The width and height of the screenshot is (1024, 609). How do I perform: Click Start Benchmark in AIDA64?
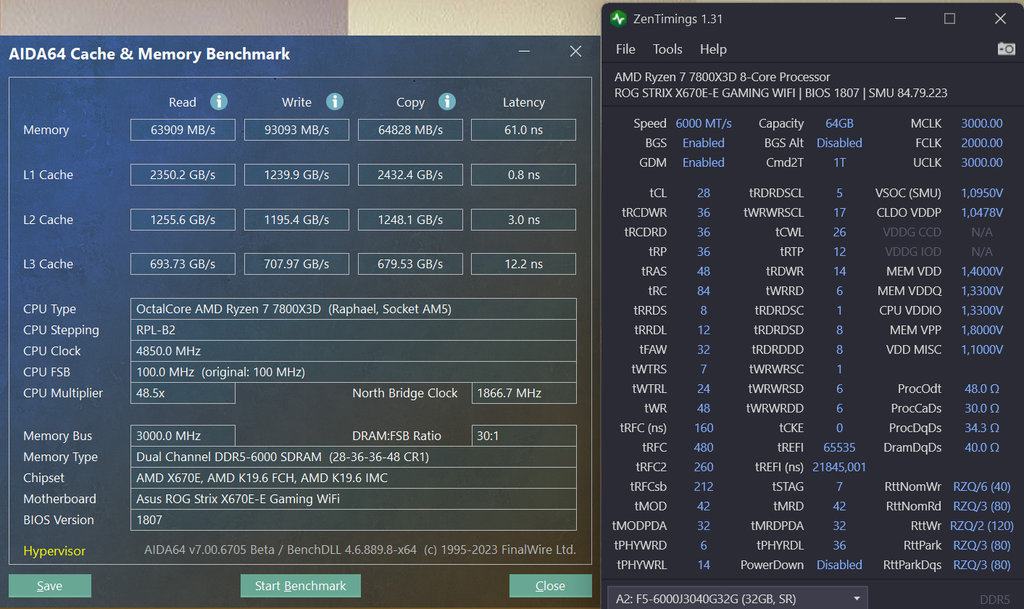click(x=300, y=586)
